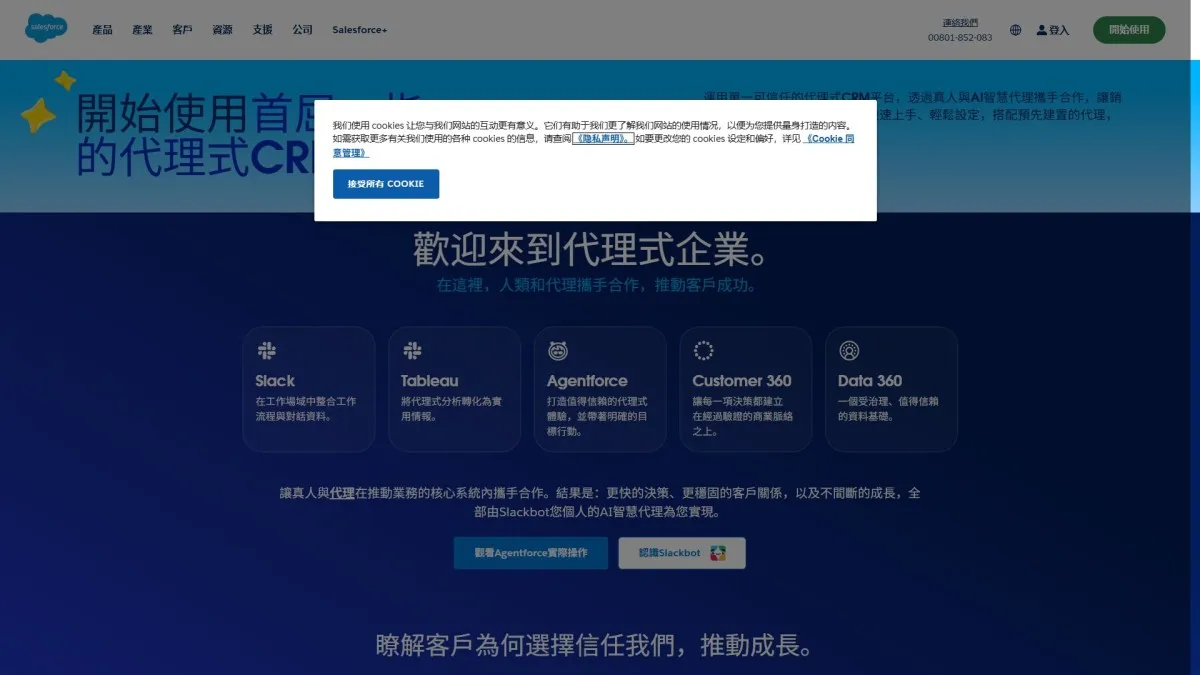Image resolution: width=1200 pixels, height=675 pixels.
Task: Click the Slack card icon
Action: pyautogui.click(x=266, y=350)
